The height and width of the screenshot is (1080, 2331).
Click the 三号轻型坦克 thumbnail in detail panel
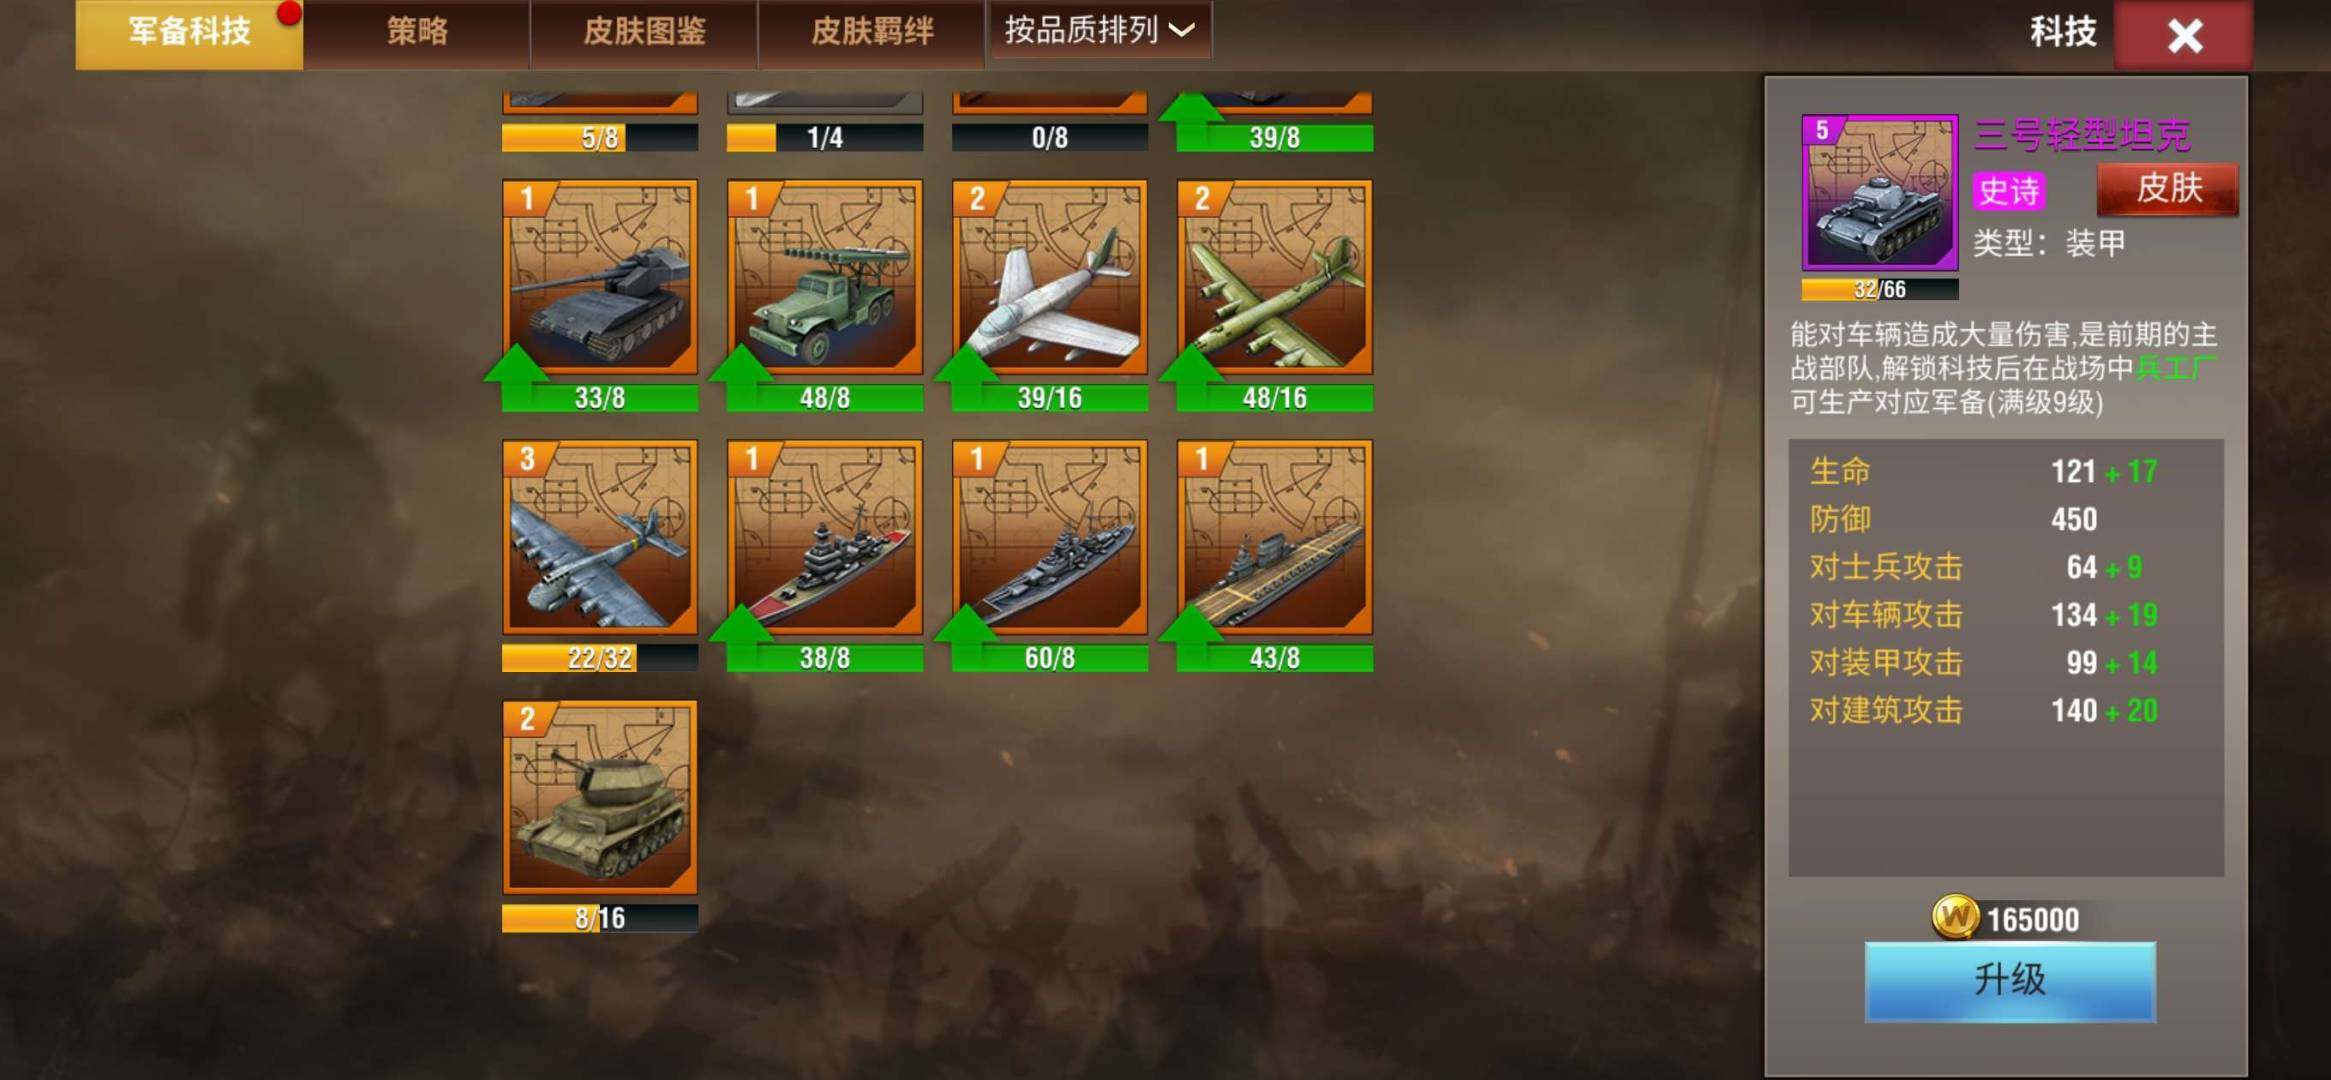[x=1879, y=192]
